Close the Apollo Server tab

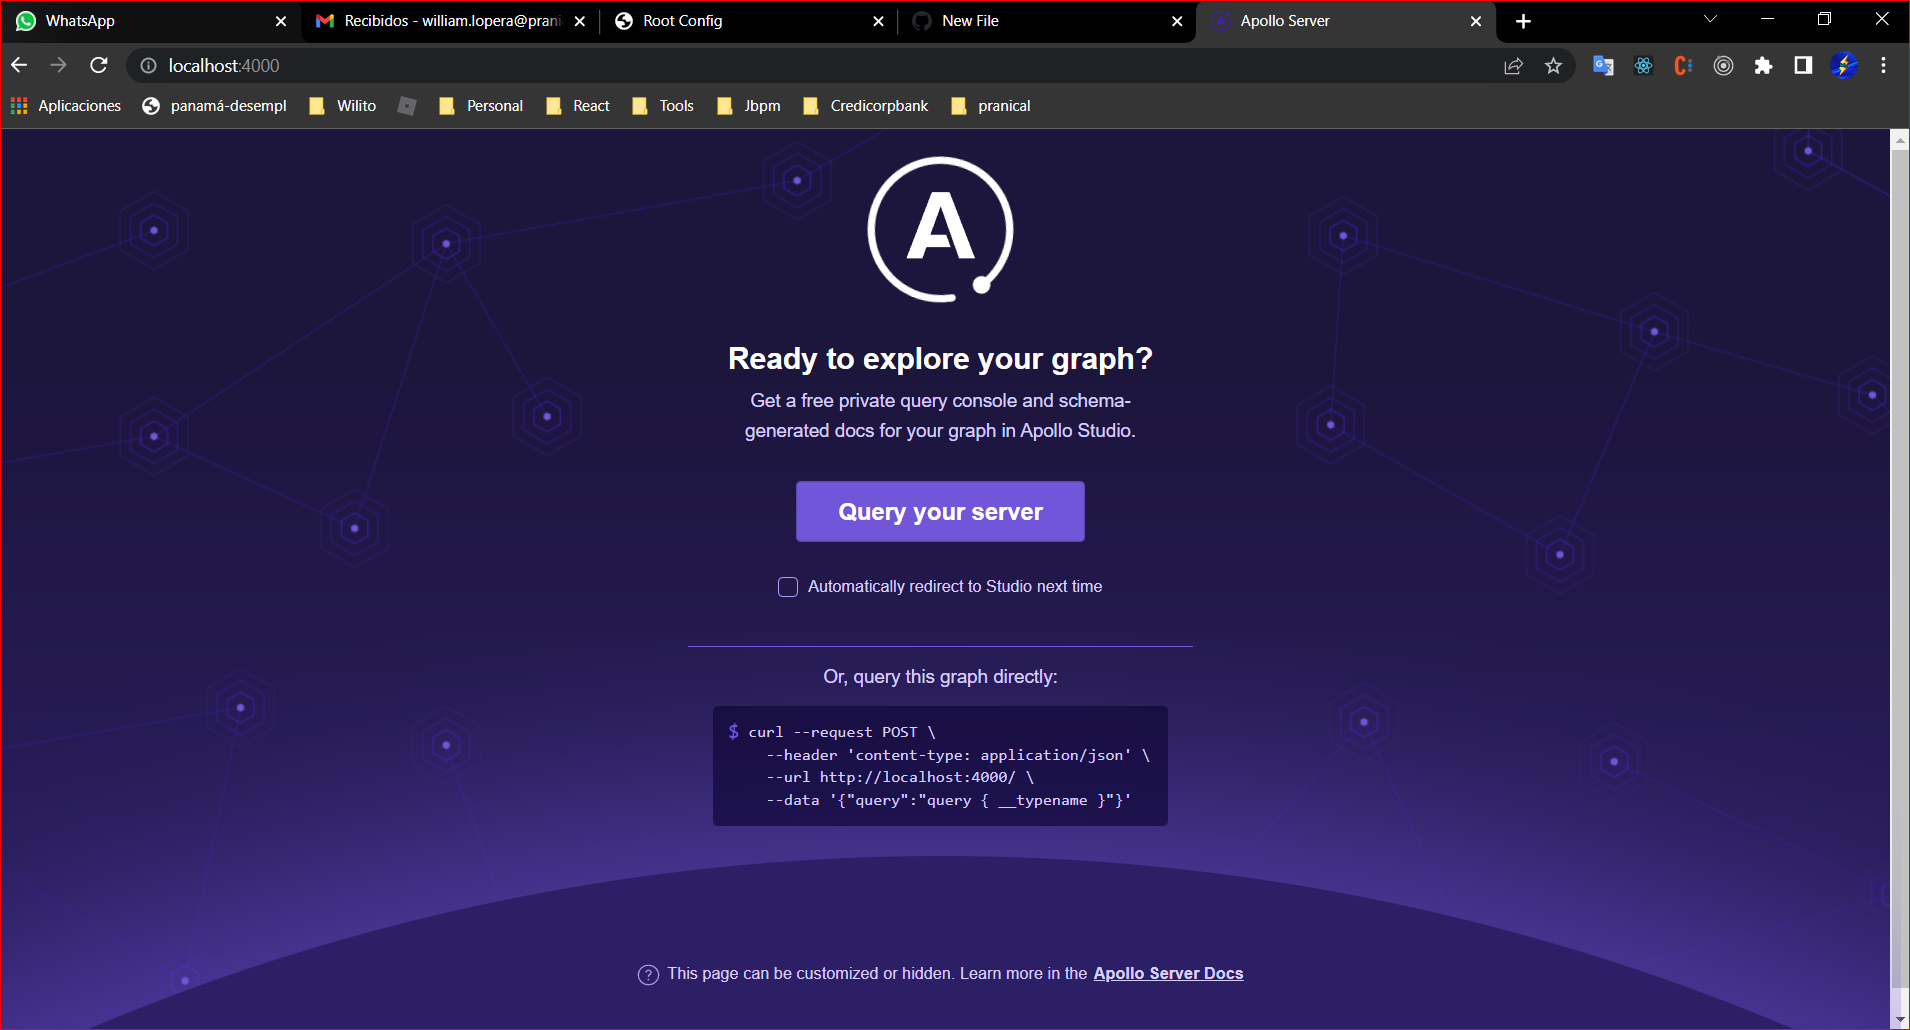[x=1476, y=21]
